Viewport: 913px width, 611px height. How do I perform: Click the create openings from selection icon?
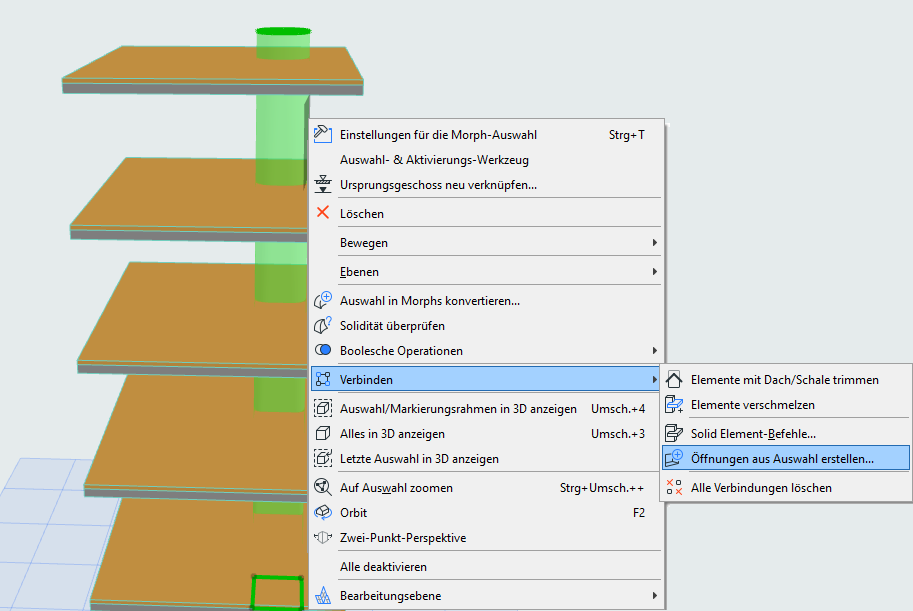674,458
